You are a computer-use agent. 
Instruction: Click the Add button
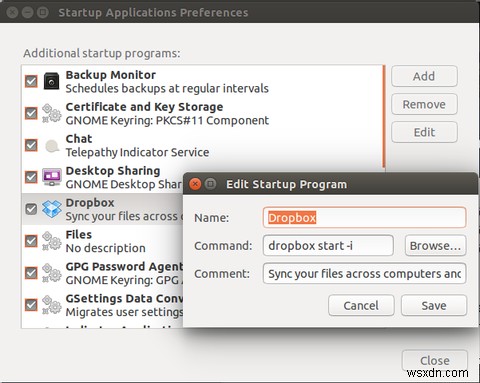tap(424, 76)
